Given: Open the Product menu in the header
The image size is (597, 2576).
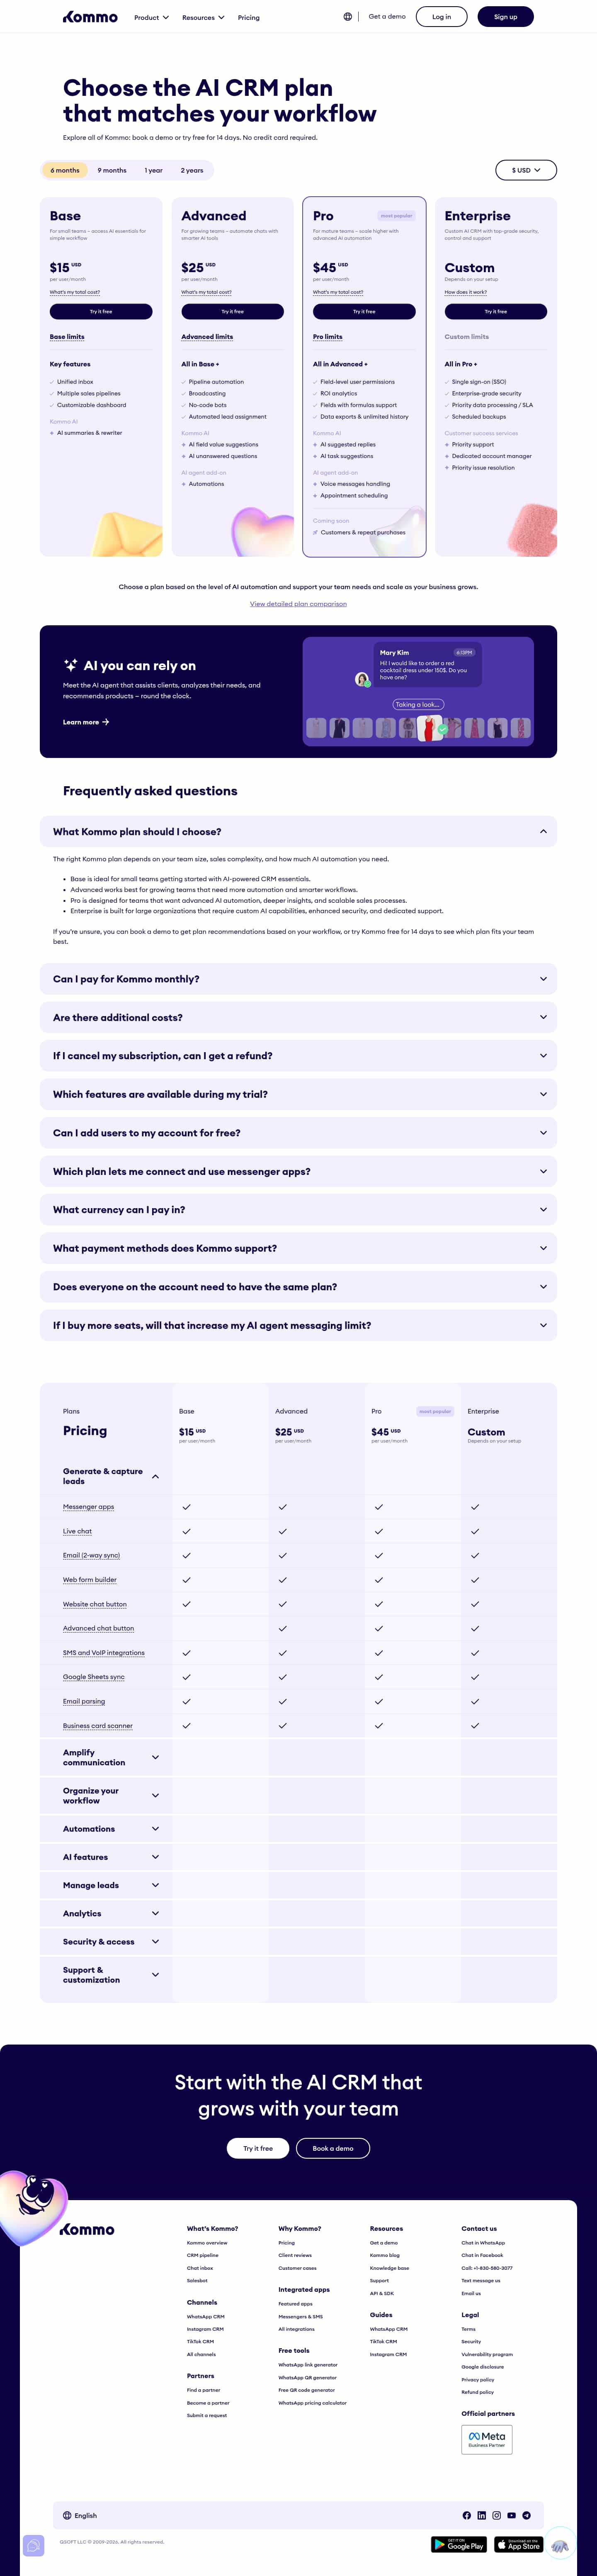Looking at the screenshot, I should [151, 17].
